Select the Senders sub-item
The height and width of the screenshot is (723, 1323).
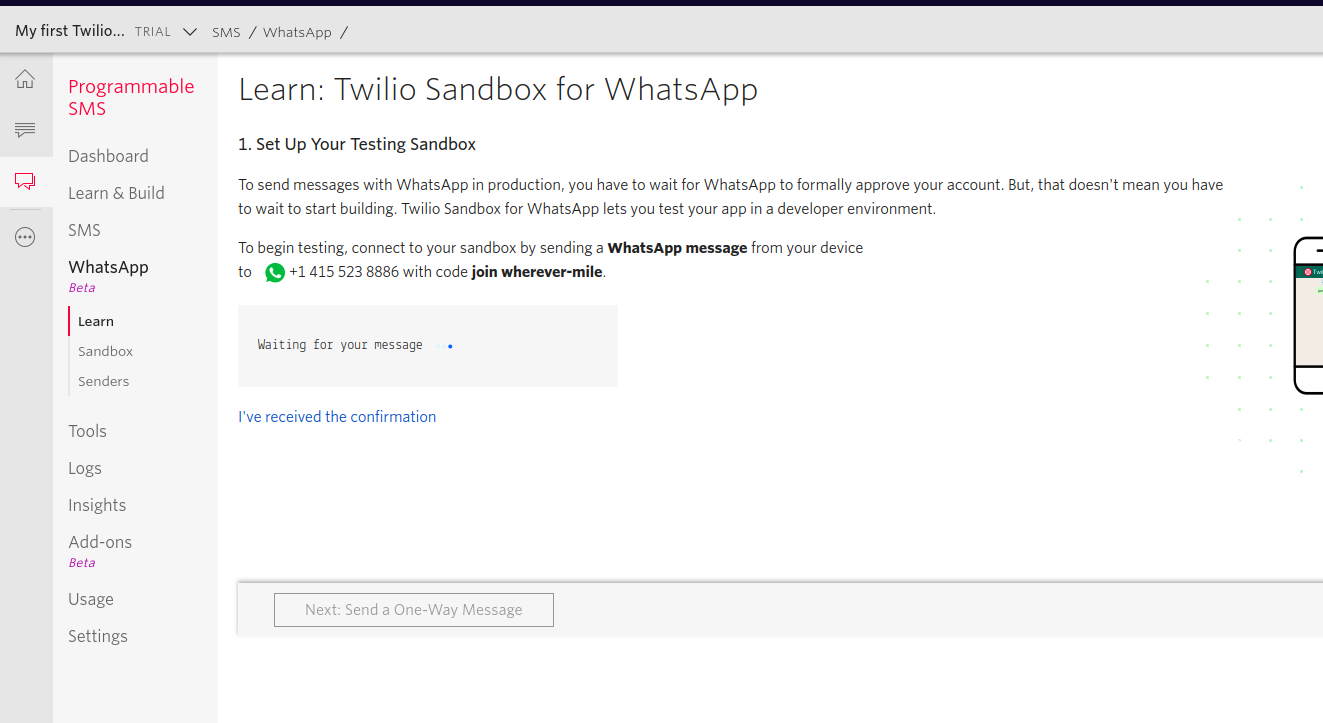point(103,381)
